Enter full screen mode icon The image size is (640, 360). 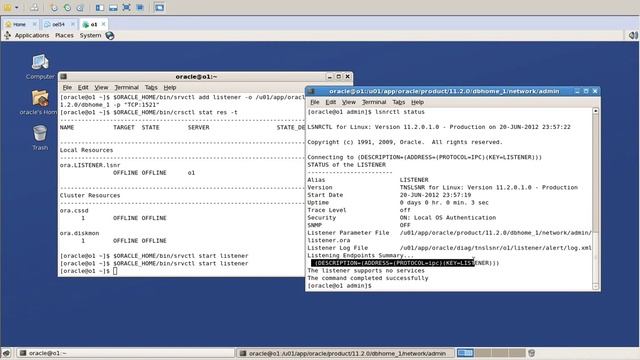point(127,7)
